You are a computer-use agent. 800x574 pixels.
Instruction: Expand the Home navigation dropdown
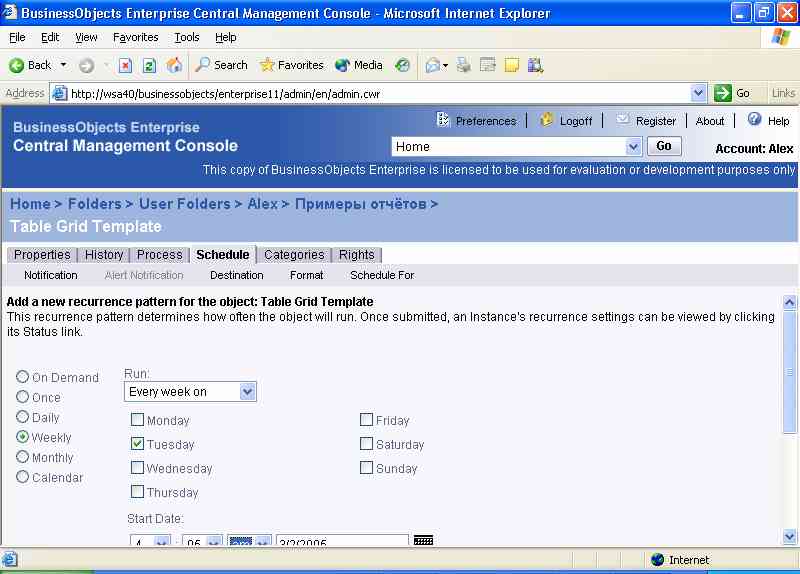[x=633, y=147]
